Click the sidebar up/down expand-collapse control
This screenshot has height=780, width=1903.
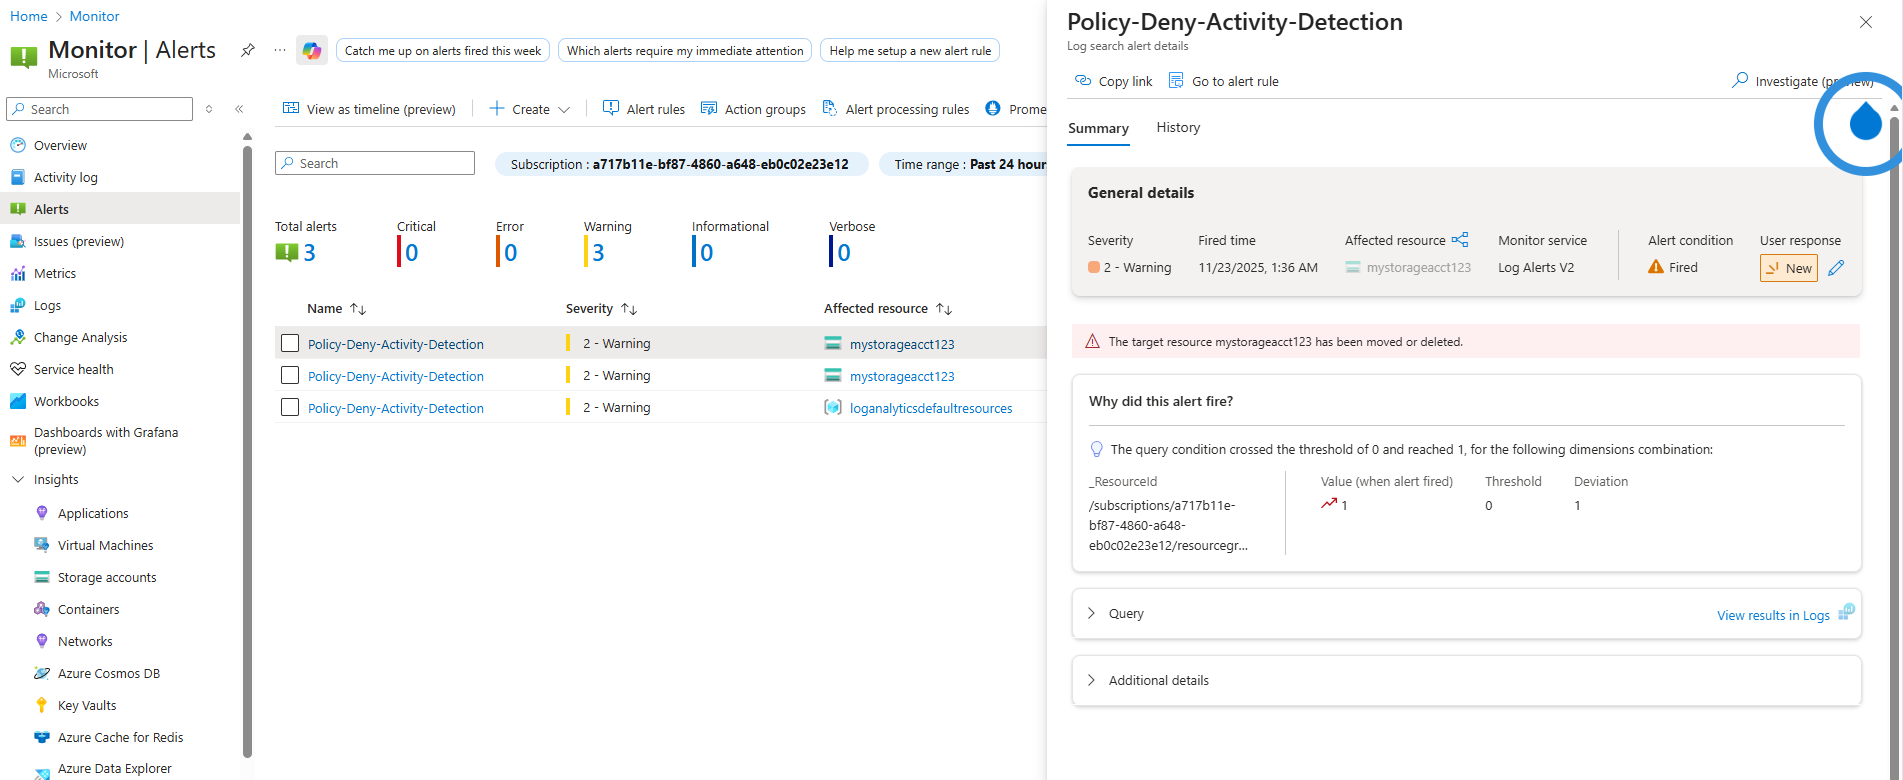[x=209, y=109]
